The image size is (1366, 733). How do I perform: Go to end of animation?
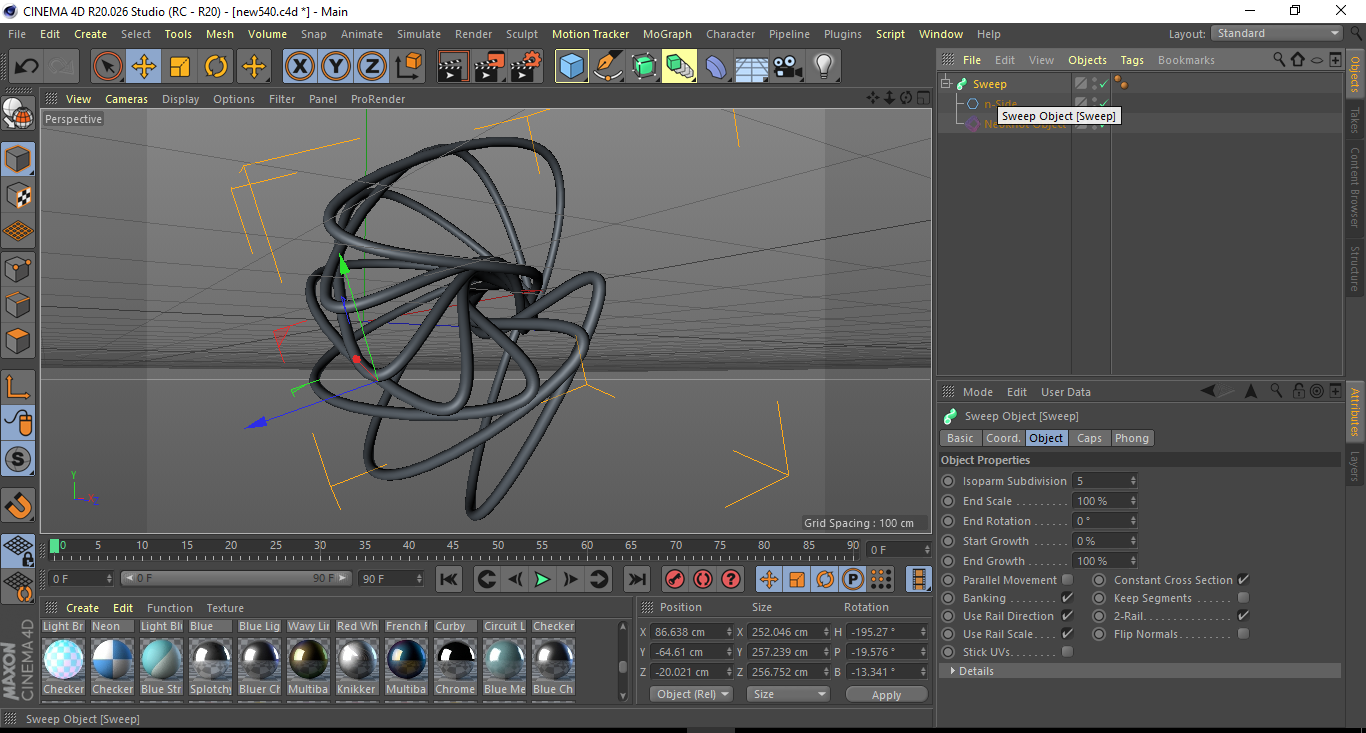(636, 579)
